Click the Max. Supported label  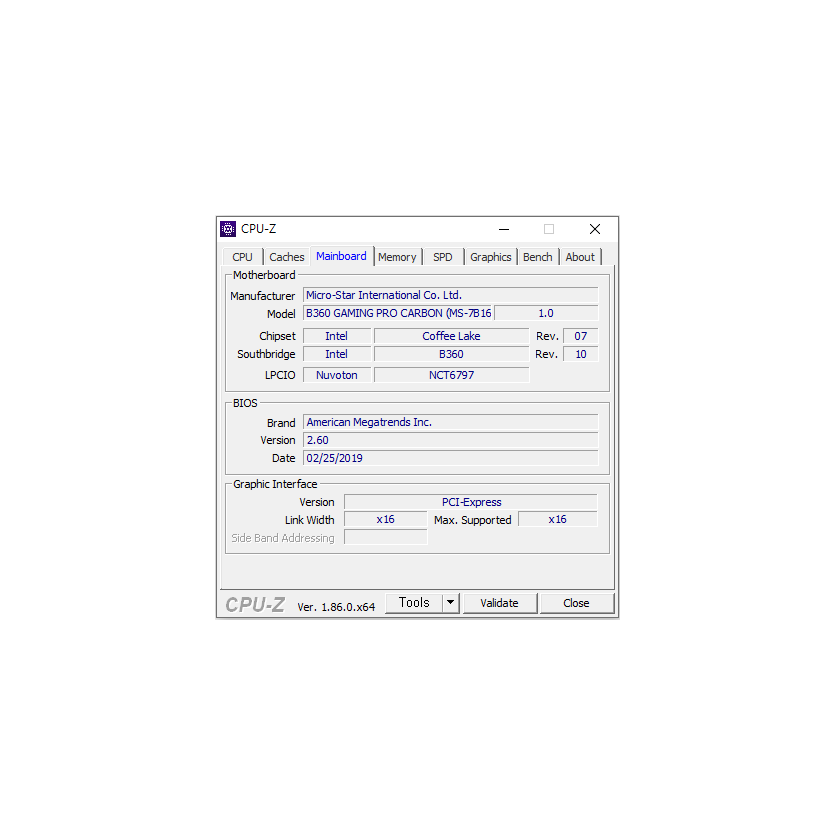pos(473,520)
